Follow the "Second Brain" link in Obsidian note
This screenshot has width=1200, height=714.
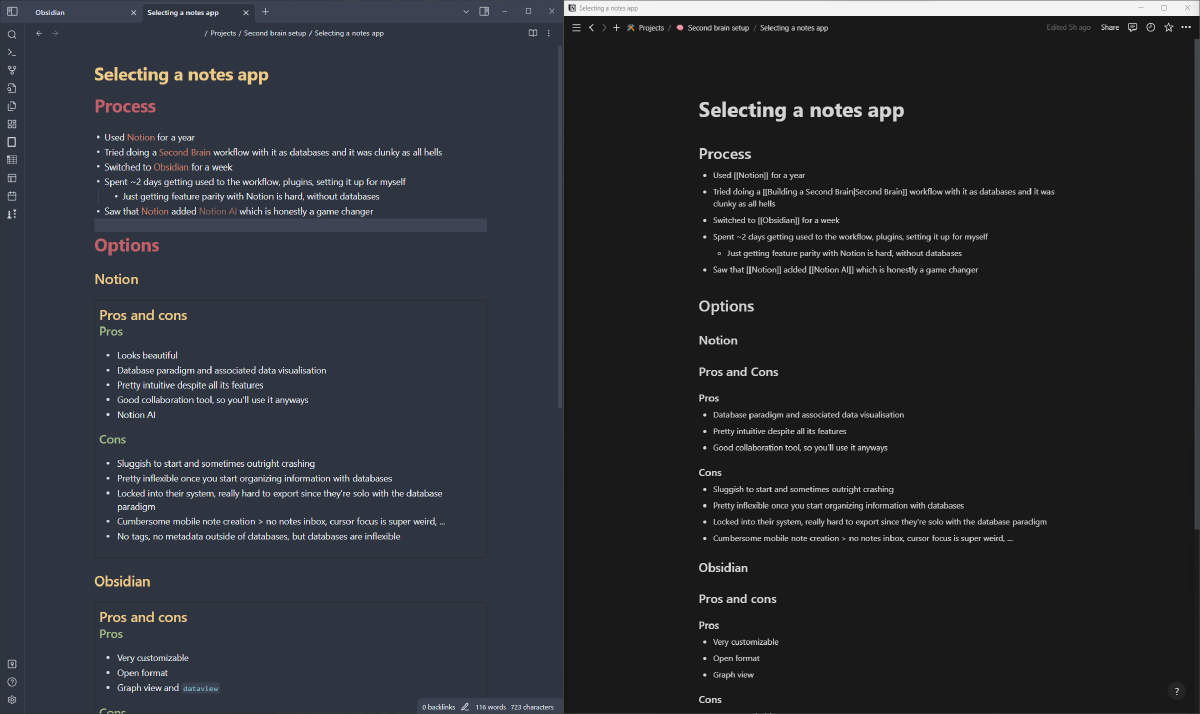pyautogui.click(x=185, y=153)
